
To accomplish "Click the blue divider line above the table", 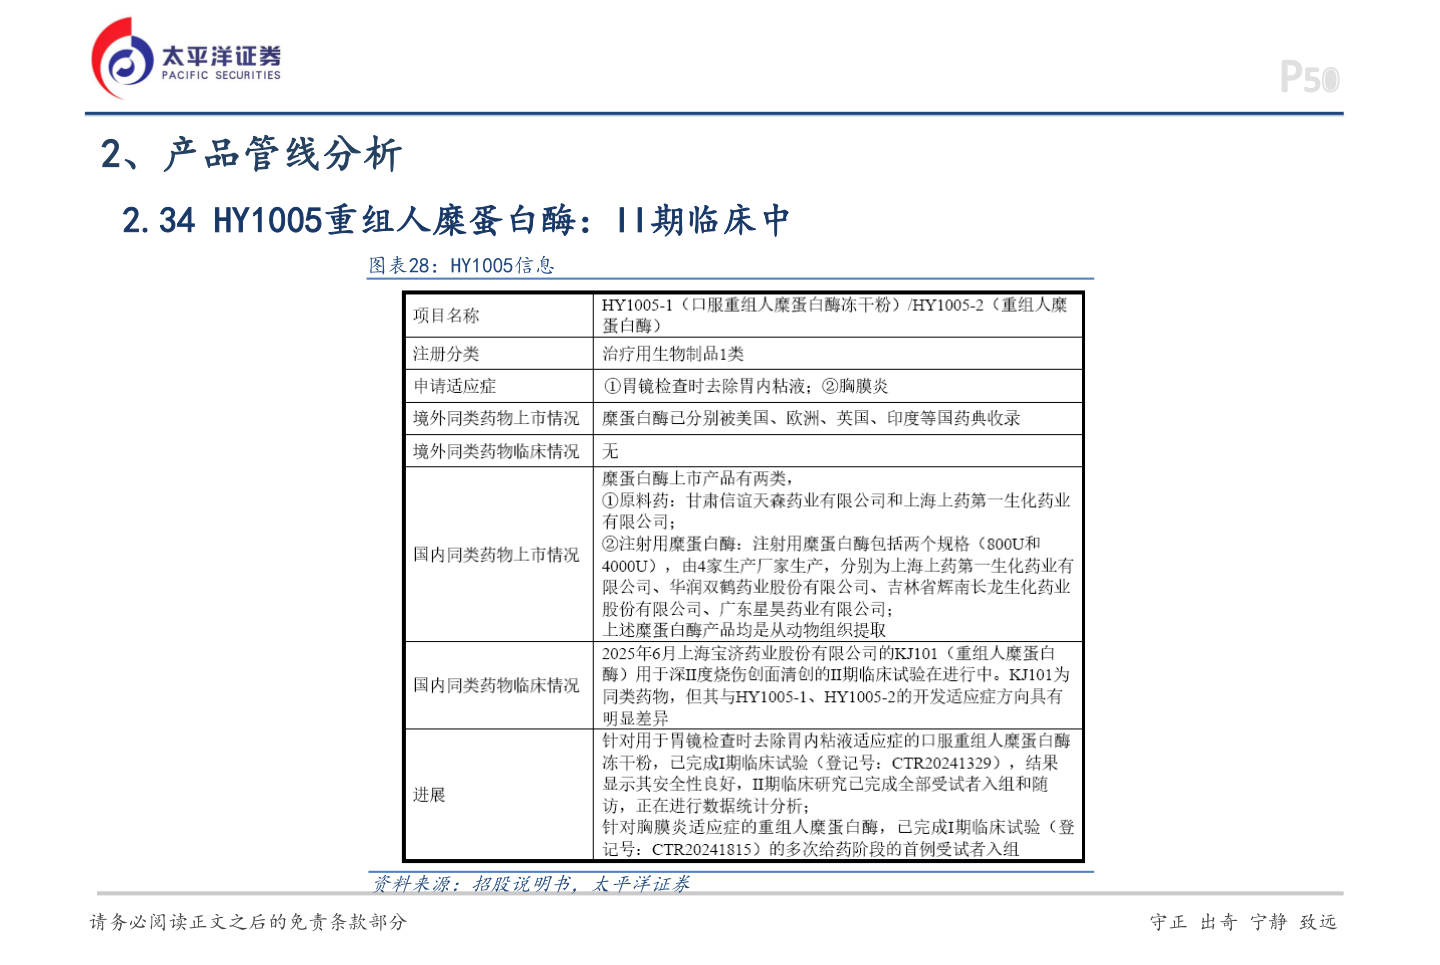I will pos(733,278).
